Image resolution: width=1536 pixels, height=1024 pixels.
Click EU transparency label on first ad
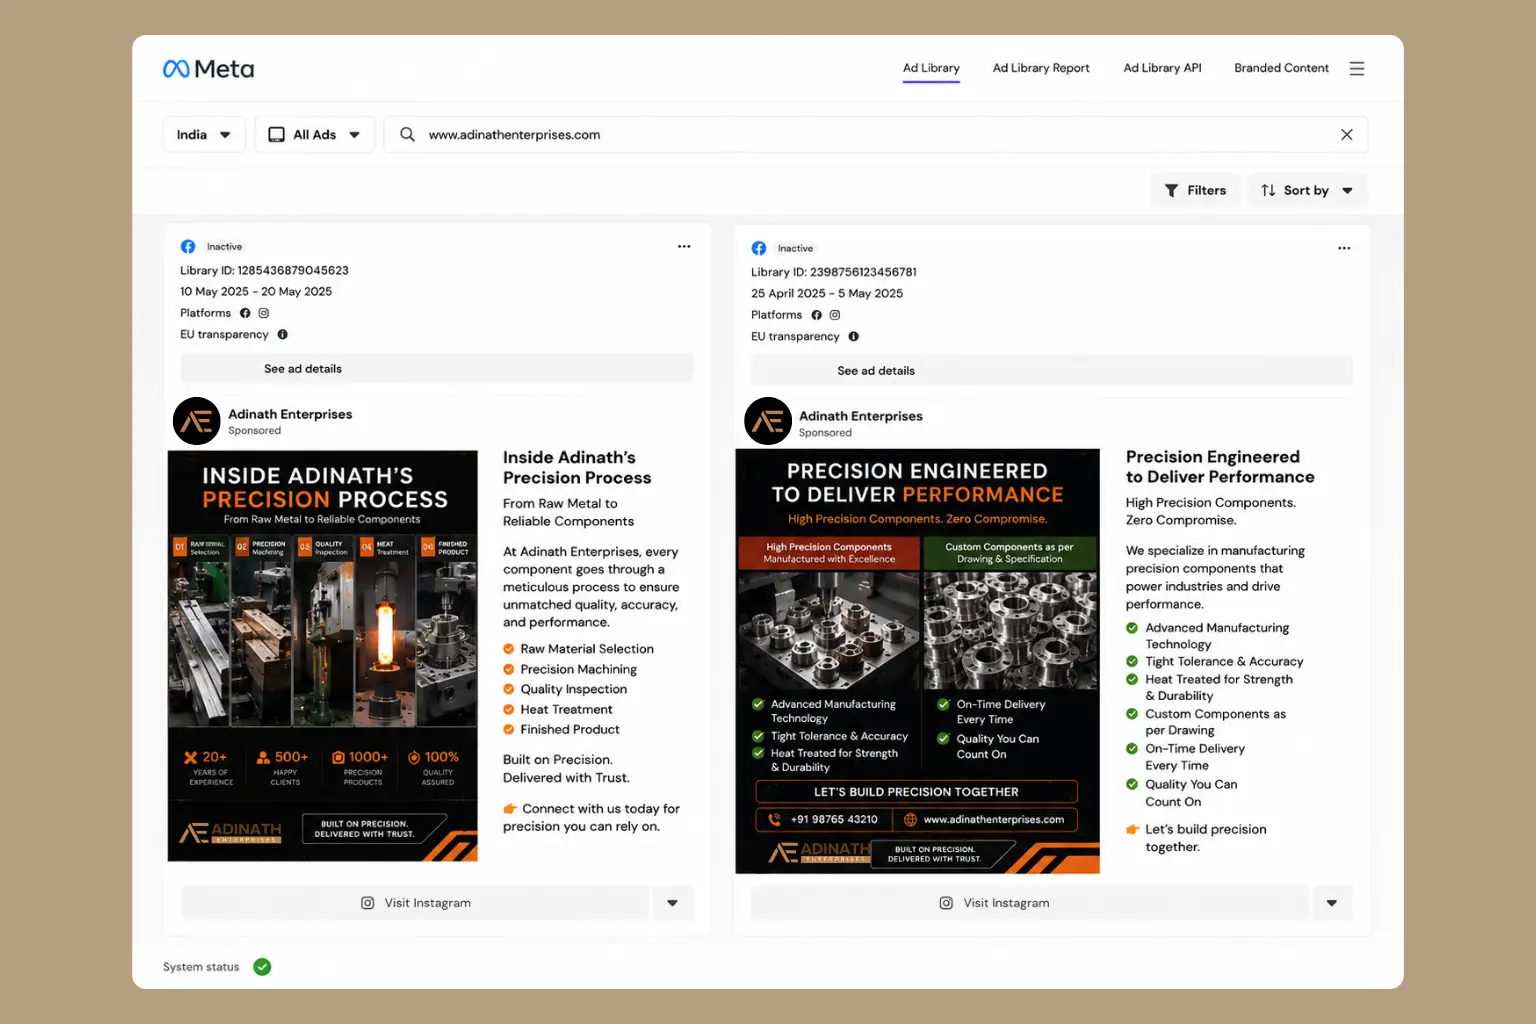pos(224,334)
